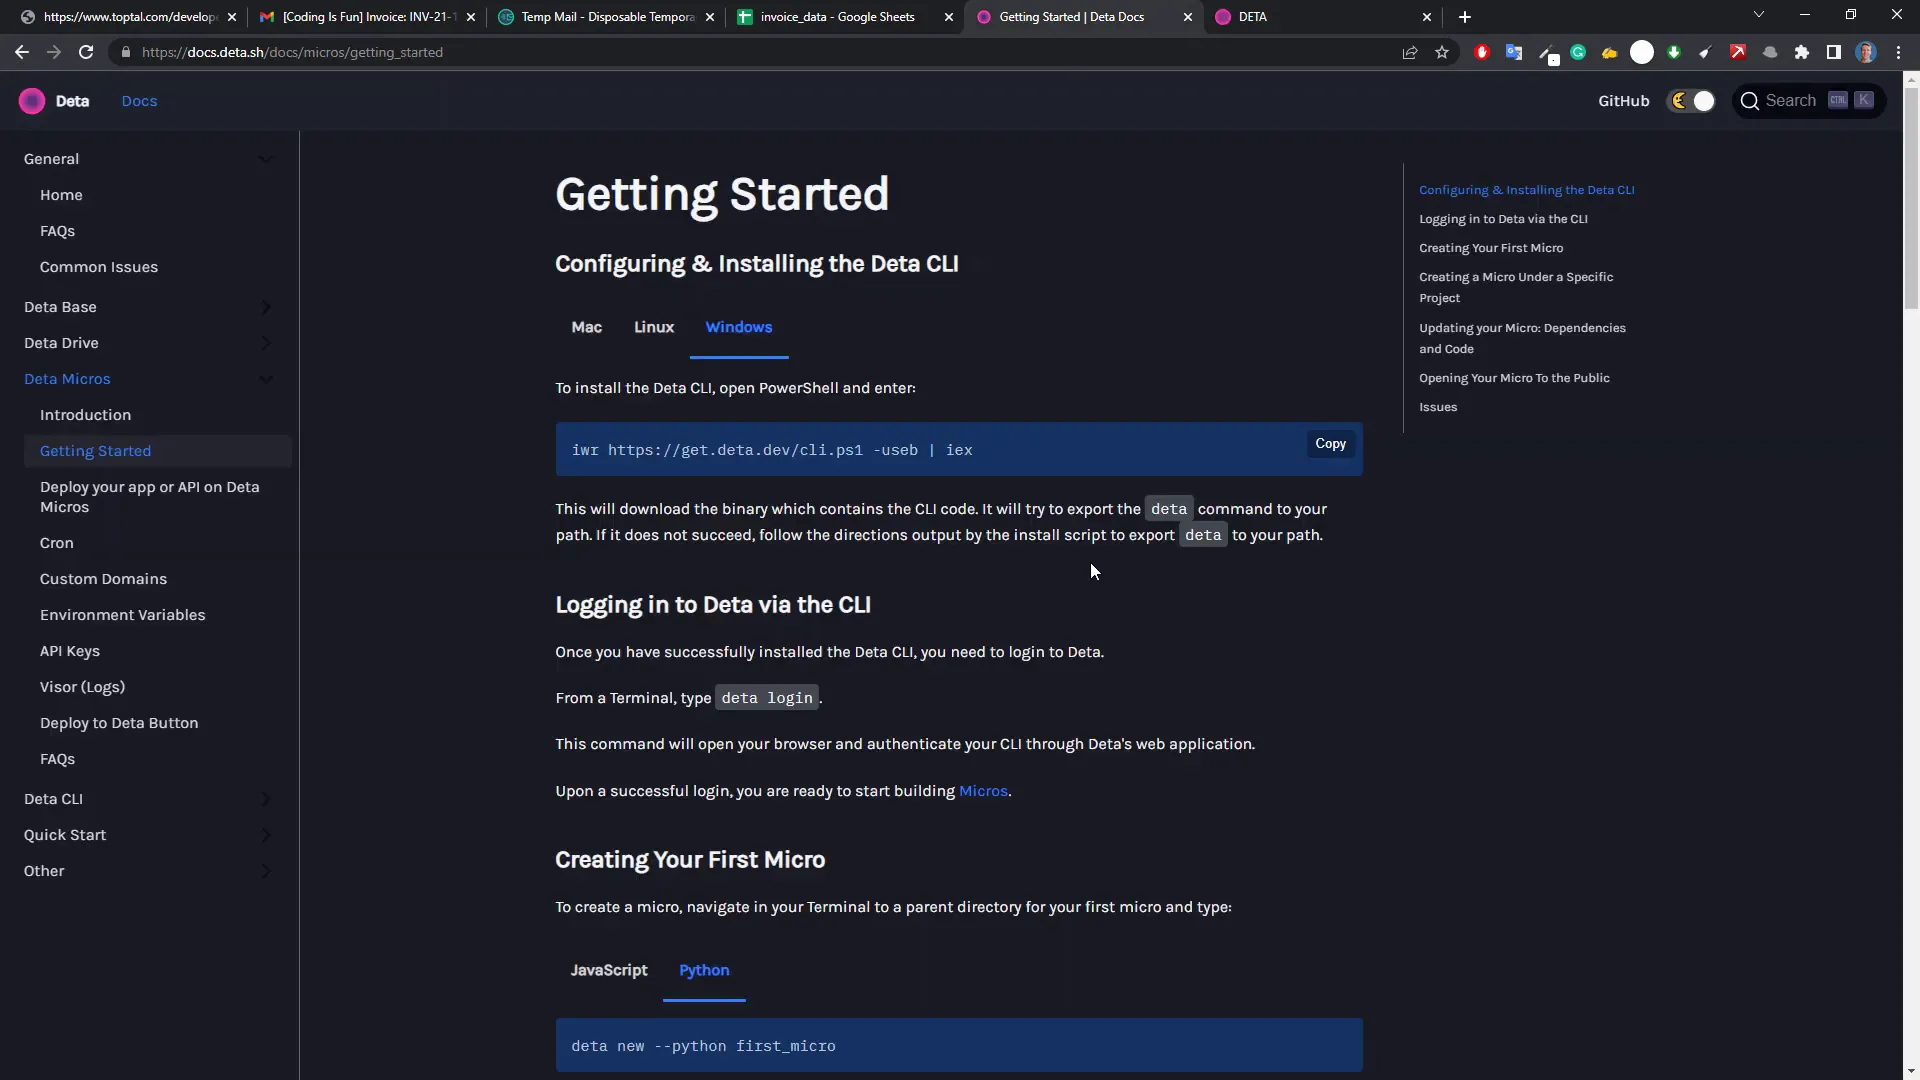Bookmark this page with the star icon
1920x1080 pixels.
coord(1441,52)
